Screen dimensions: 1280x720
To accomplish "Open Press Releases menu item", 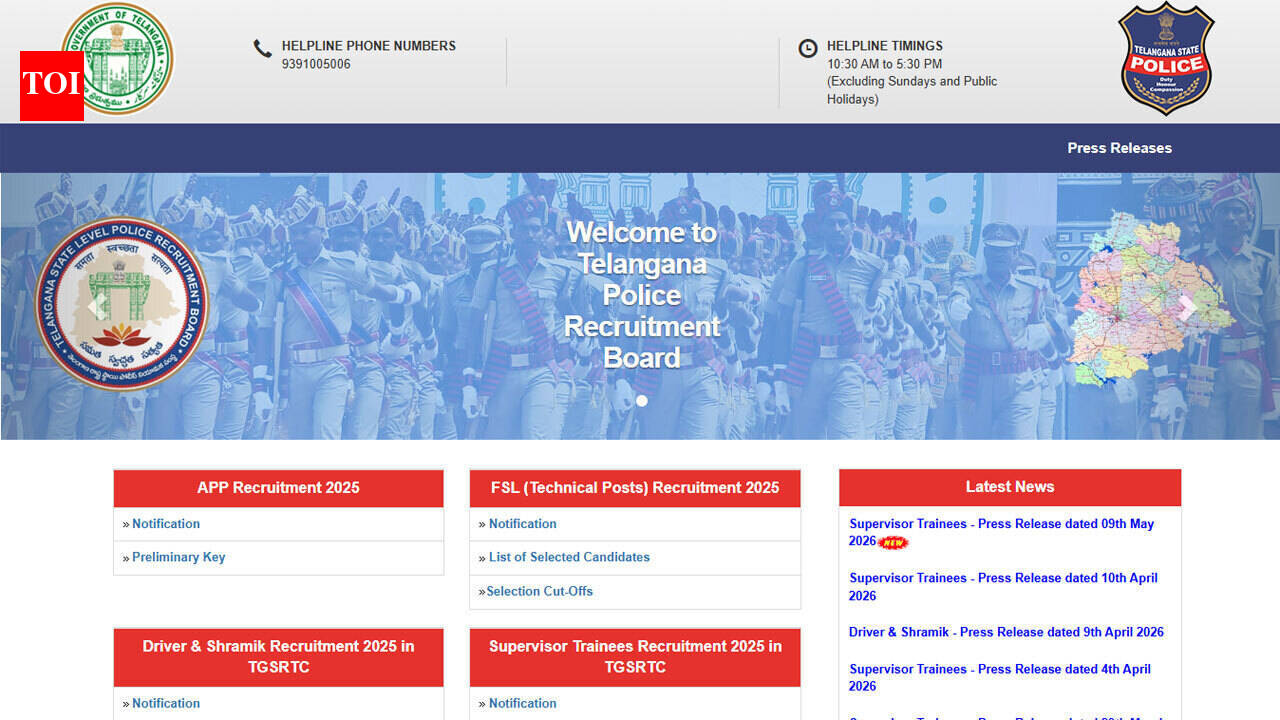I will tap(1119, 148).
